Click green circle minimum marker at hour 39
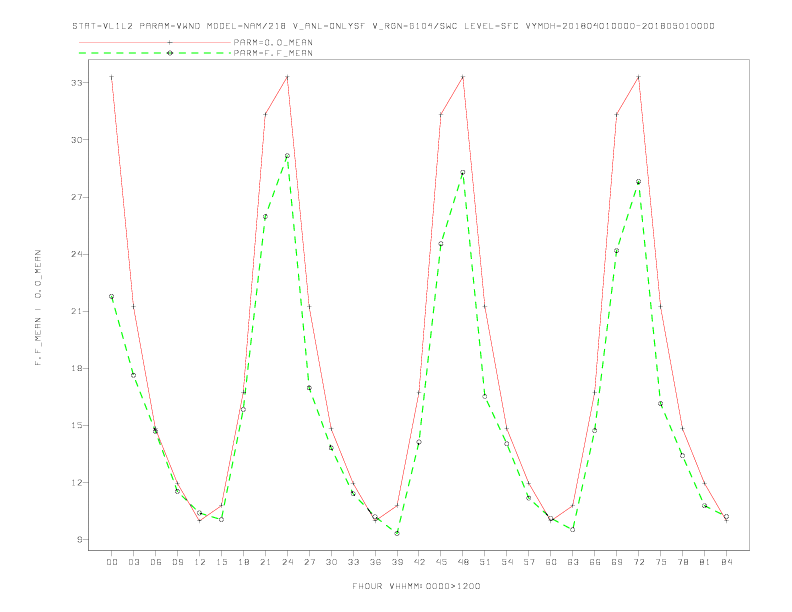The width and height of the screenshot is (792, 612). [x=397, y=533]
